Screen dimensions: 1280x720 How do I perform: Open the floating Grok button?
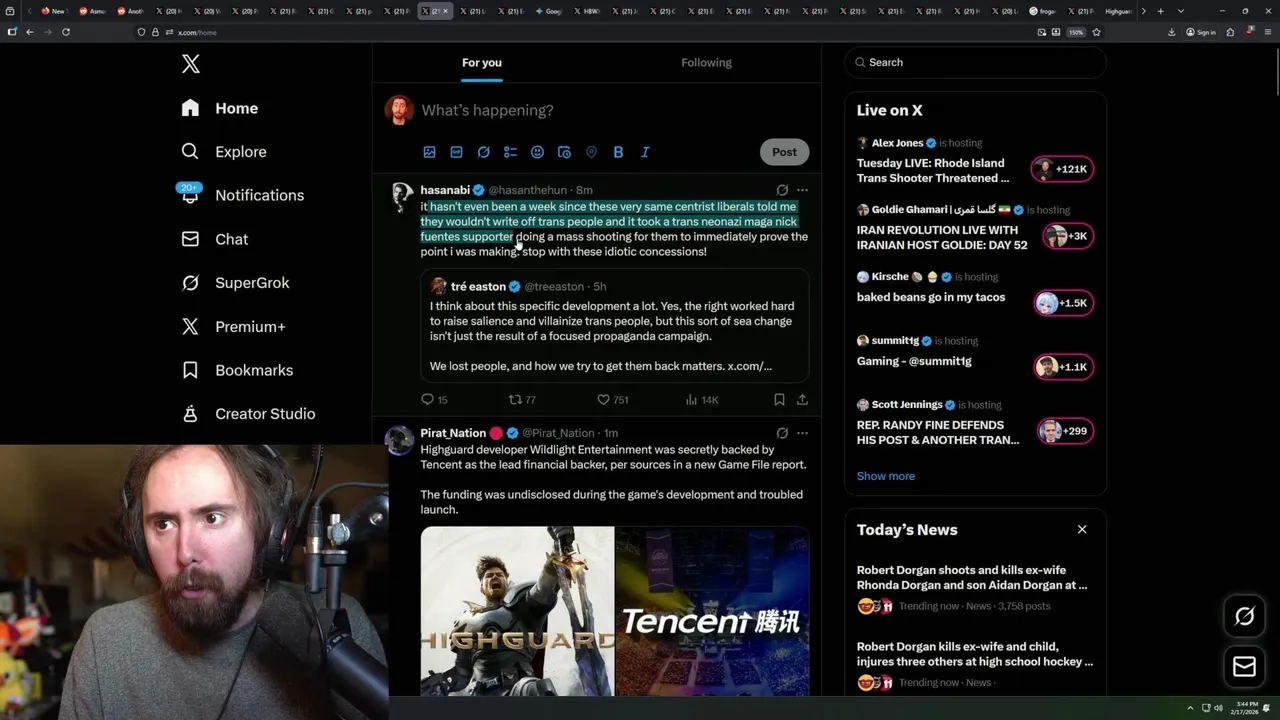pos(1244,616)
